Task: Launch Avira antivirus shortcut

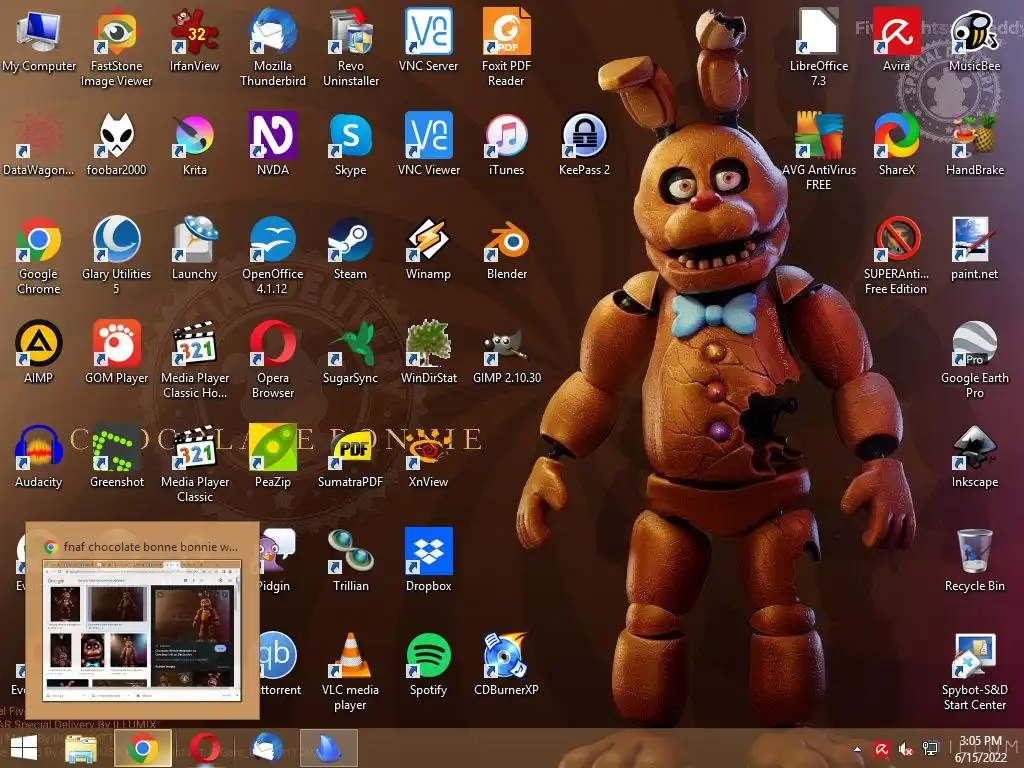Action: (x=897, y=40)
